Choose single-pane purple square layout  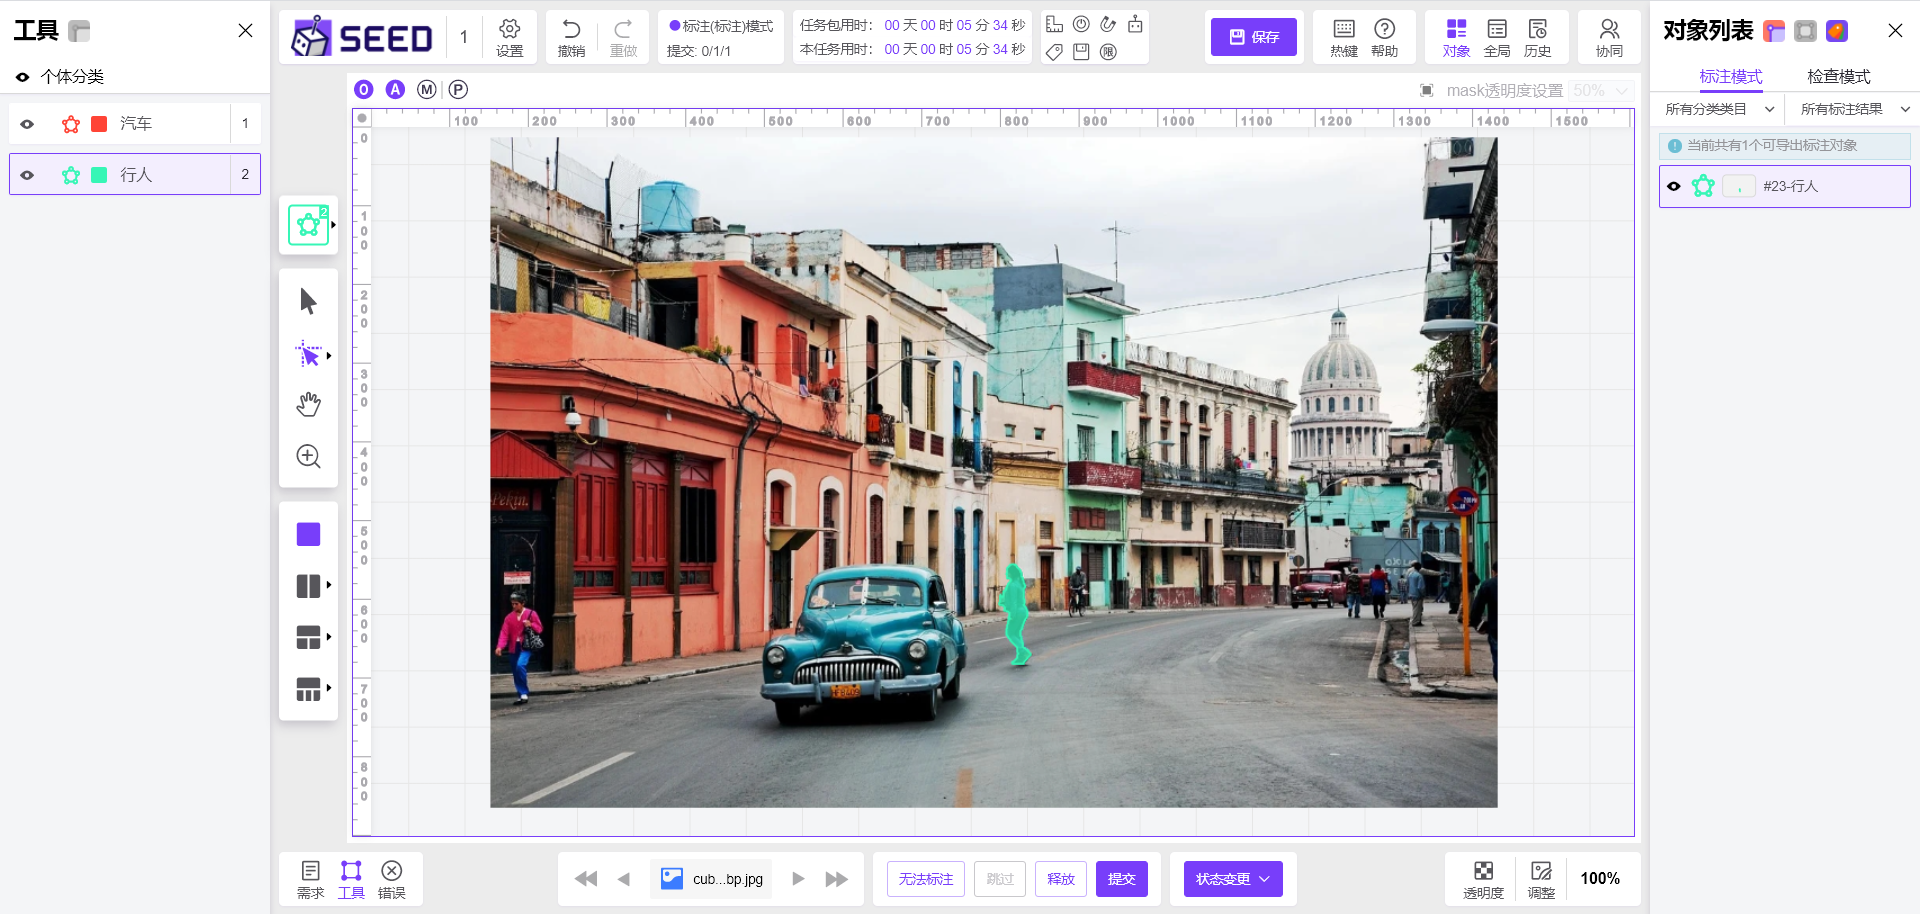(308, 534)
